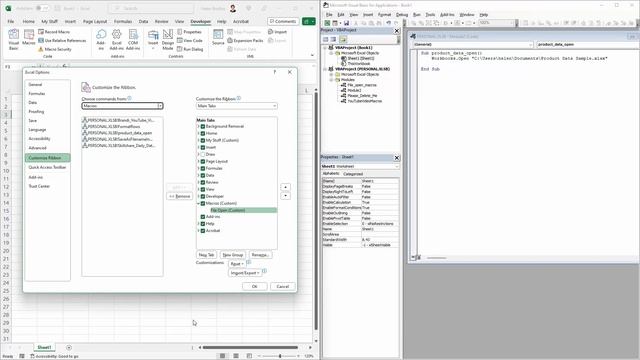Select Quick Access Toolbar options category
This screenshot has width=640, height=360.
[x=47, y=167]
